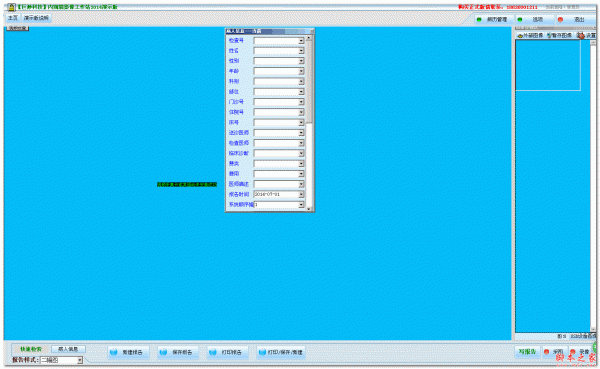Open 病历管理 with green indicator
The height and width of the screenshot is (369, 600).
[493, 20]
